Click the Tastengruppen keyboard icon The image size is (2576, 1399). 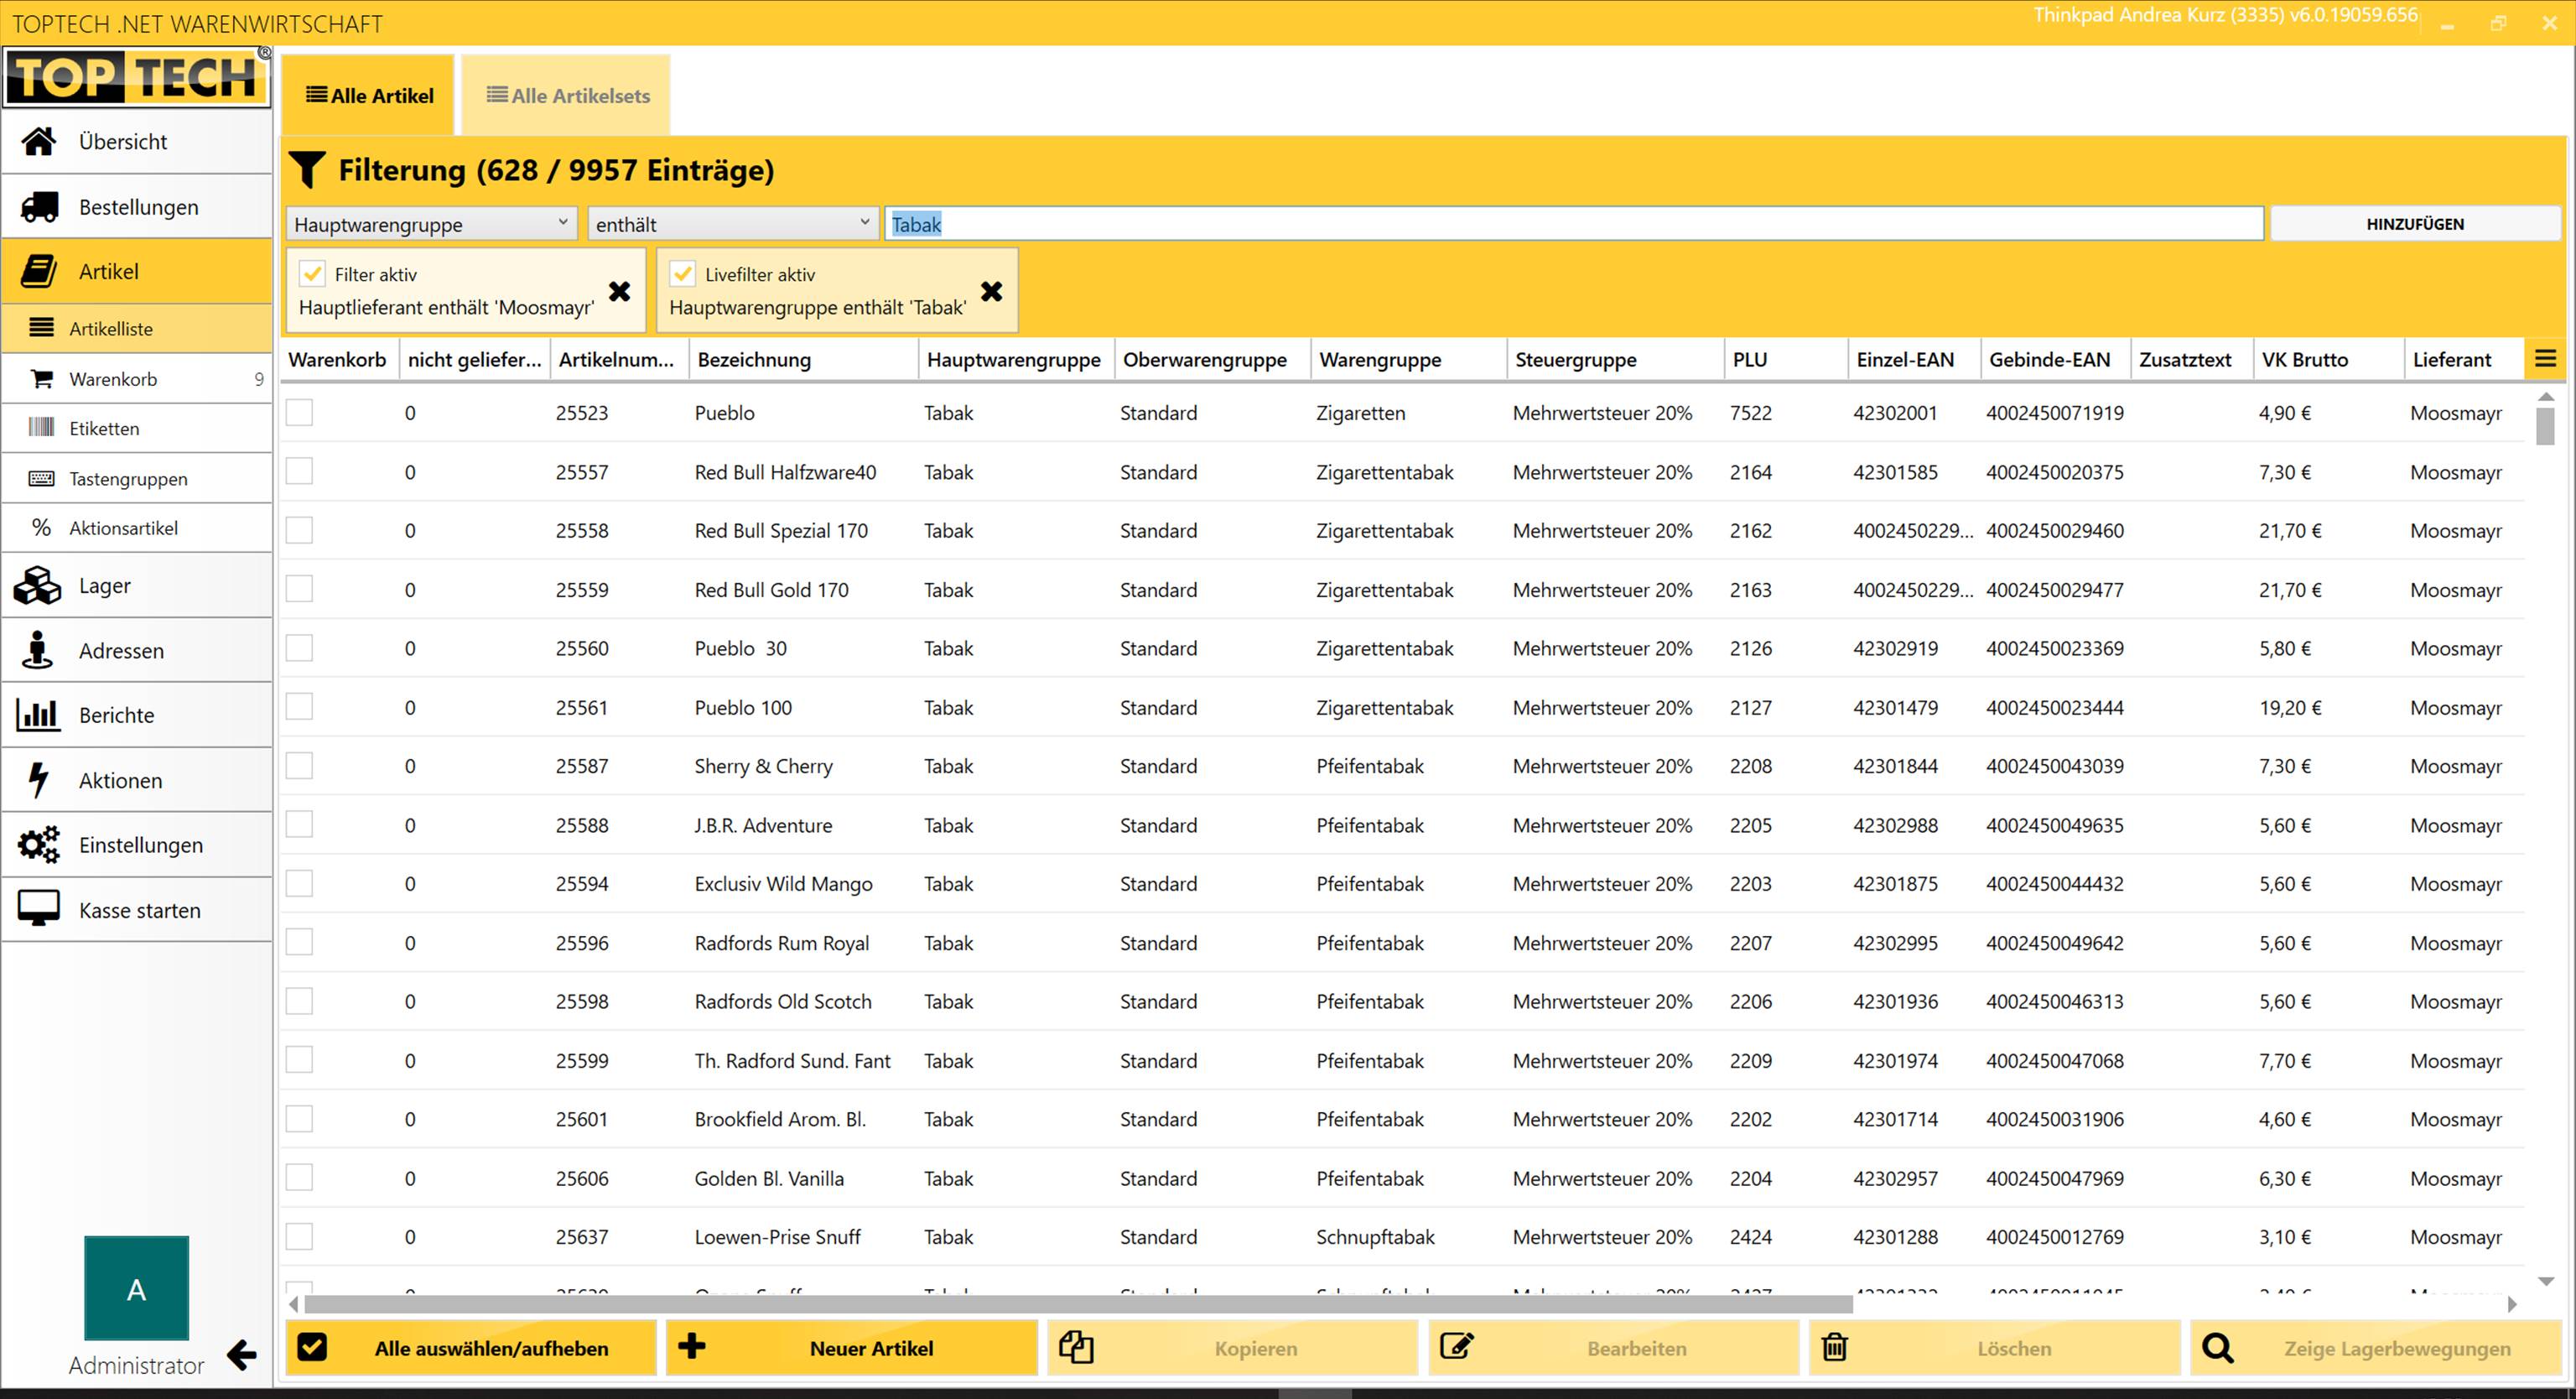41,478
